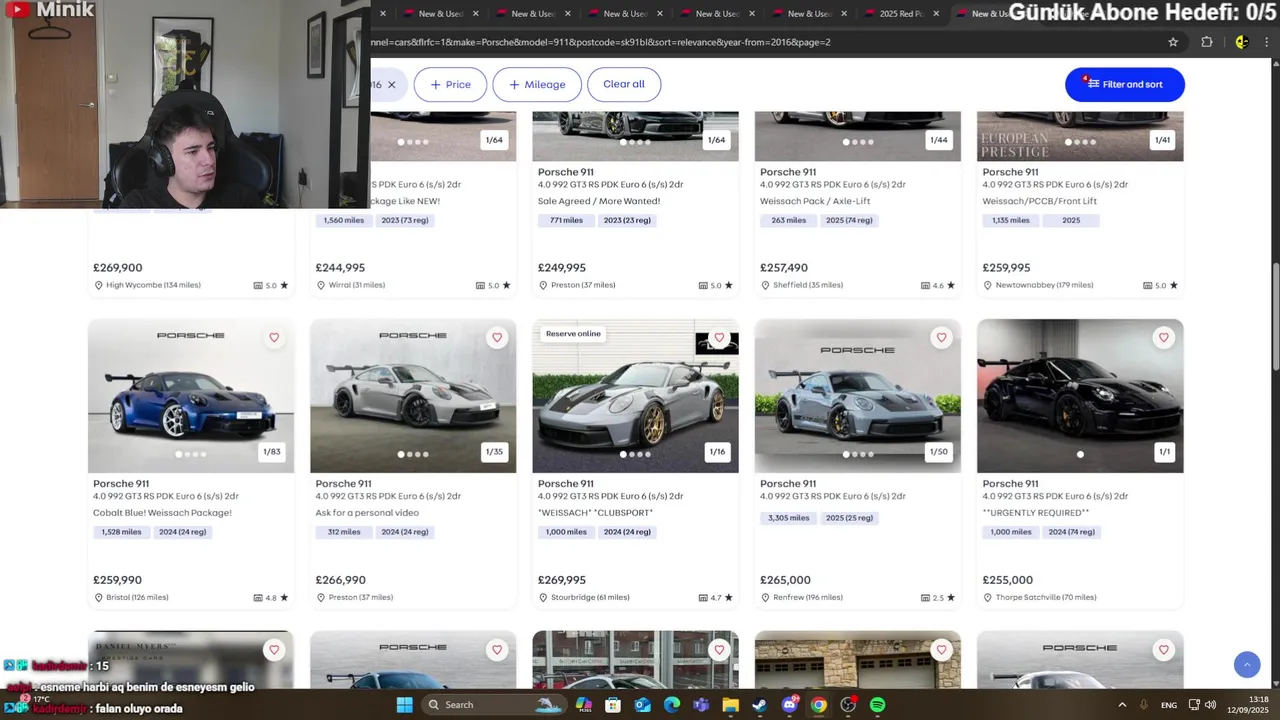View the 4.6 dealer rating on Sheffield listing
Screen dimensions: 1280x720
click(938, 286)
